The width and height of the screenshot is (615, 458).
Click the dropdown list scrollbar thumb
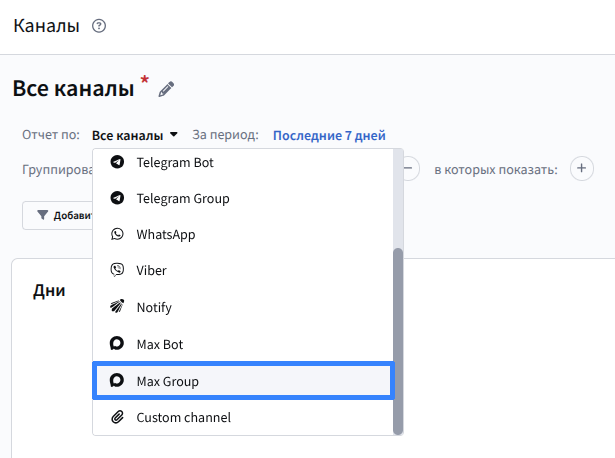click(398, 340)
